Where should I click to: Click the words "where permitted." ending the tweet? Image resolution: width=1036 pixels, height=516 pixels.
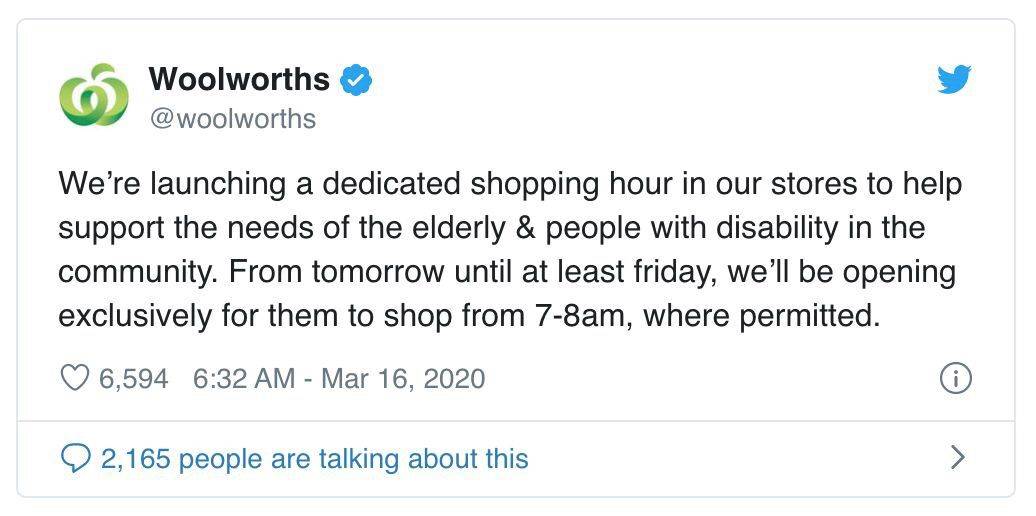[x=762, y=318]
